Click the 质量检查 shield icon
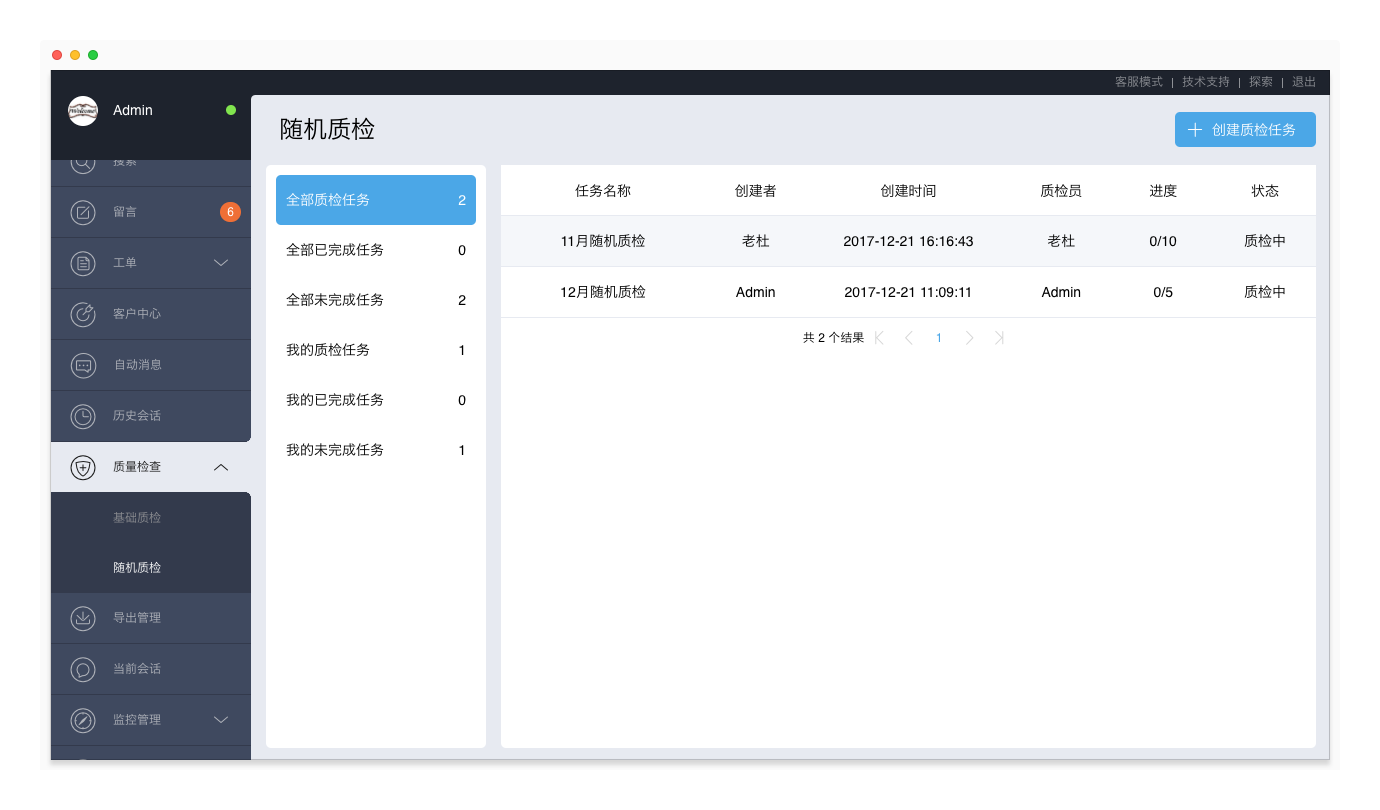 click(83, 467)
